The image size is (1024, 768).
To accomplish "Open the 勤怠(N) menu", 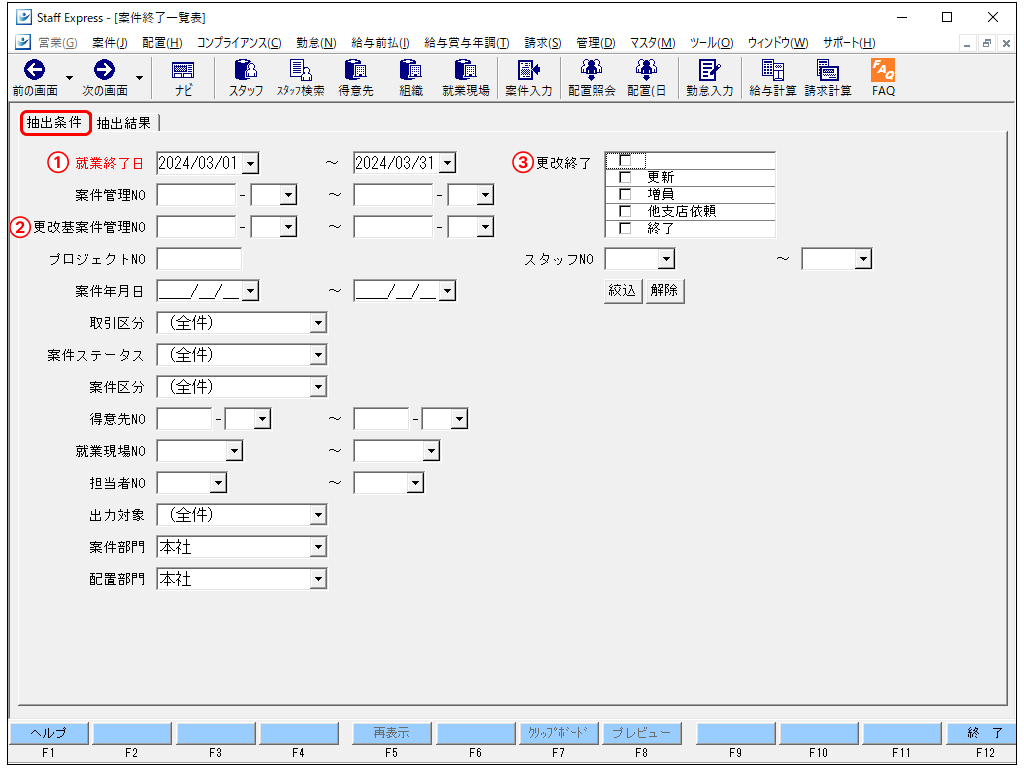I will click(316, 43).
